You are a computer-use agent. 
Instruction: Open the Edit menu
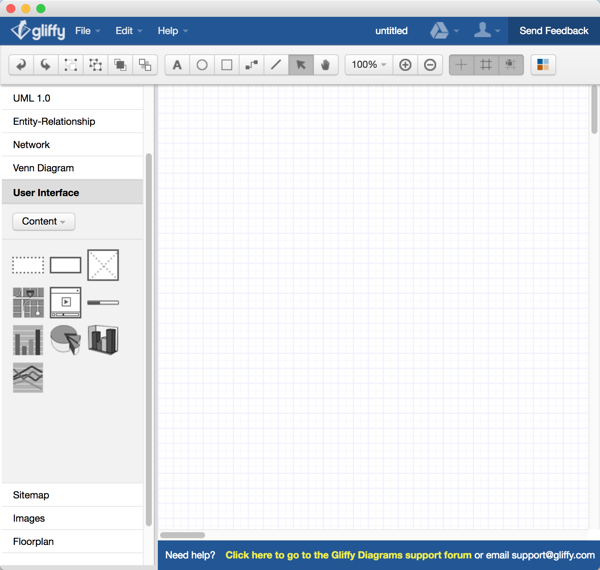pos(129,31)
